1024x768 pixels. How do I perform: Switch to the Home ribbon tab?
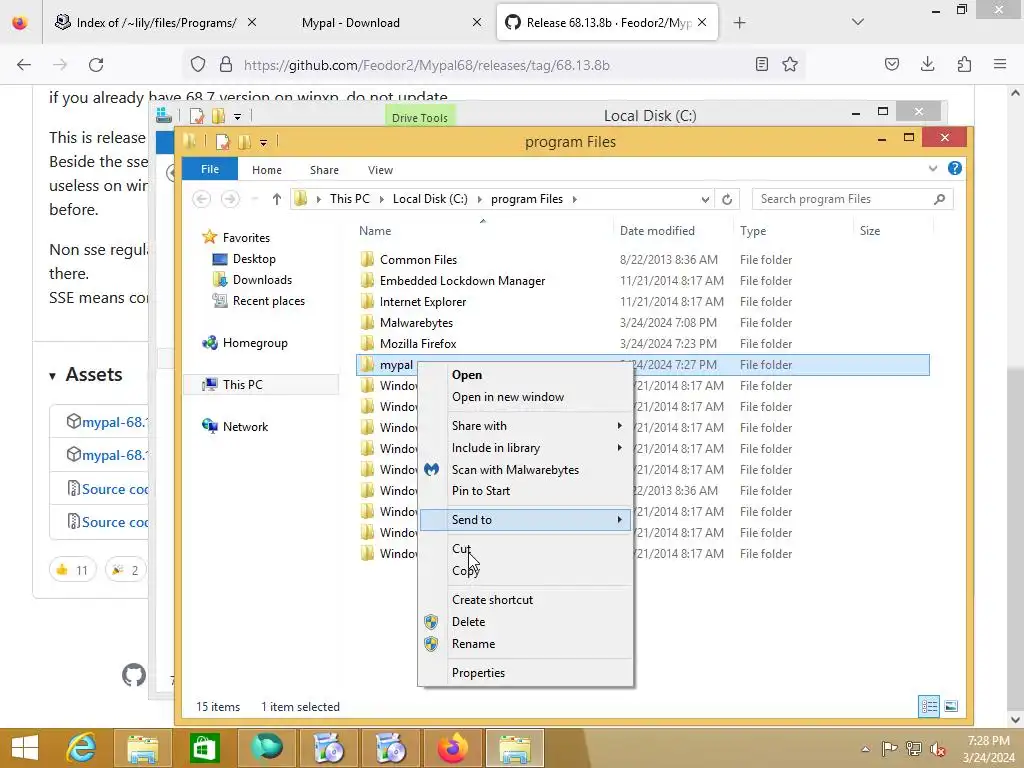tap(267, 170)
